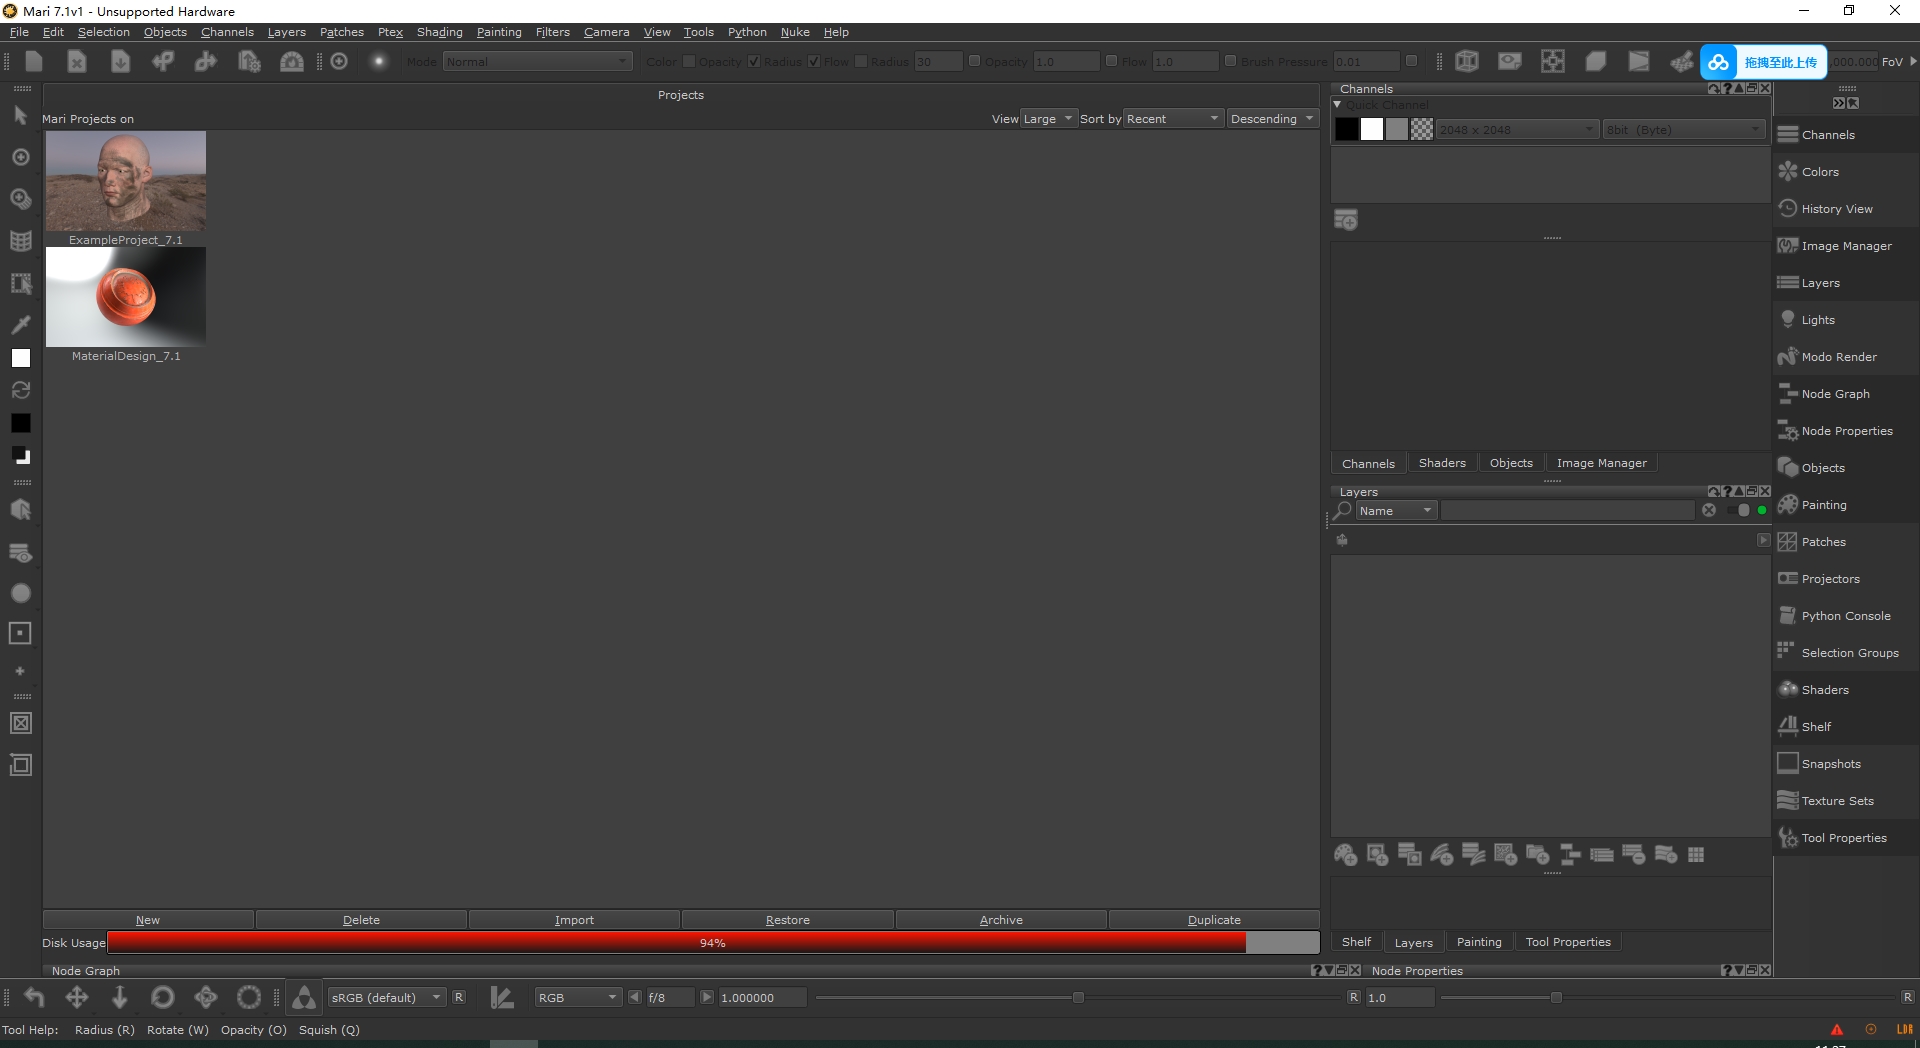
Task: Click the color manager icon beside sRGB
Action: 304,997
